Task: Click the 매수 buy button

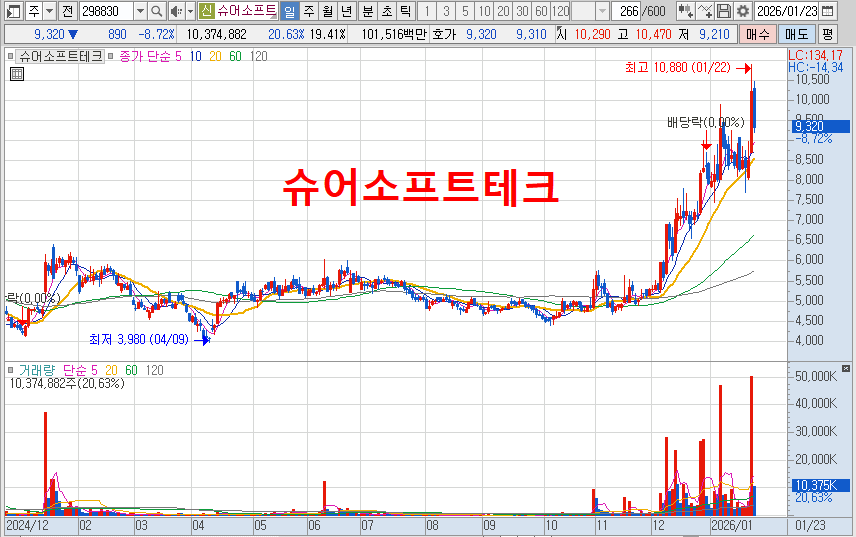Action: point(758,34)
